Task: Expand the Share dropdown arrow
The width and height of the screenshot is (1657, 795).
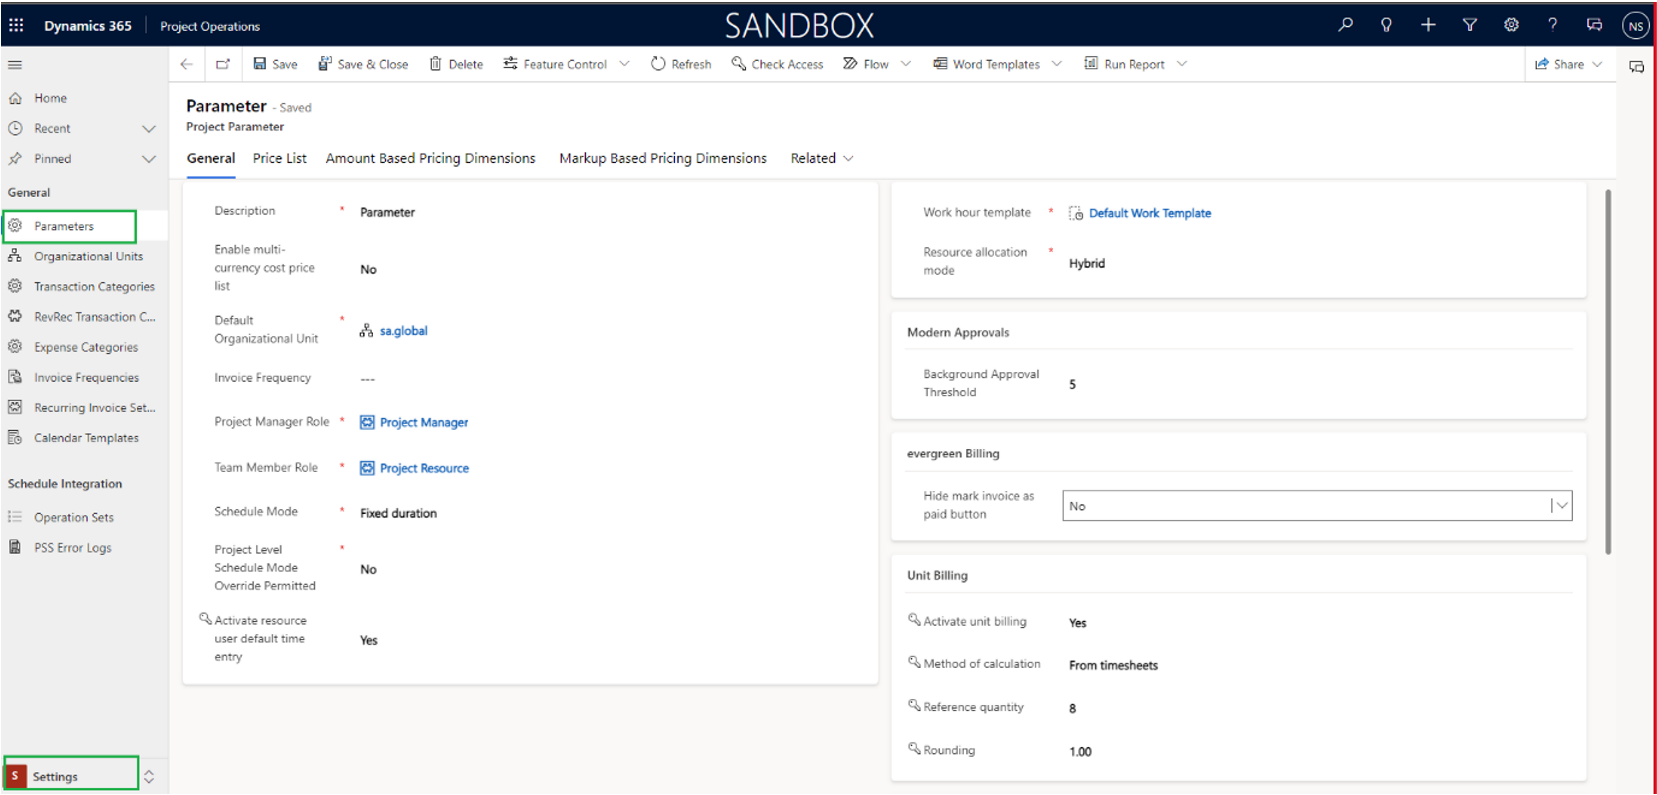Action: (1598, 64)
